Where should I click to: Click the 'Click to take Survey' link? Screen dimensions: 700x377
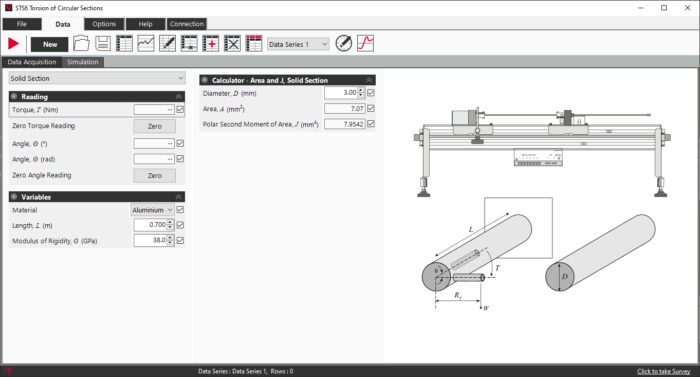[x=663, y=371]
